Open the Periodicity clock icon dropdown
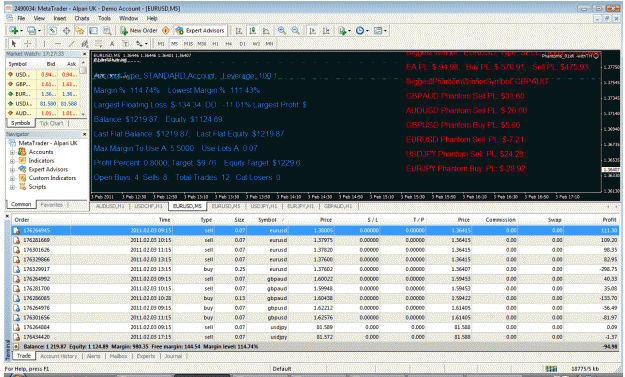Screen dimensions: 625x377 (x=362, y=31)
